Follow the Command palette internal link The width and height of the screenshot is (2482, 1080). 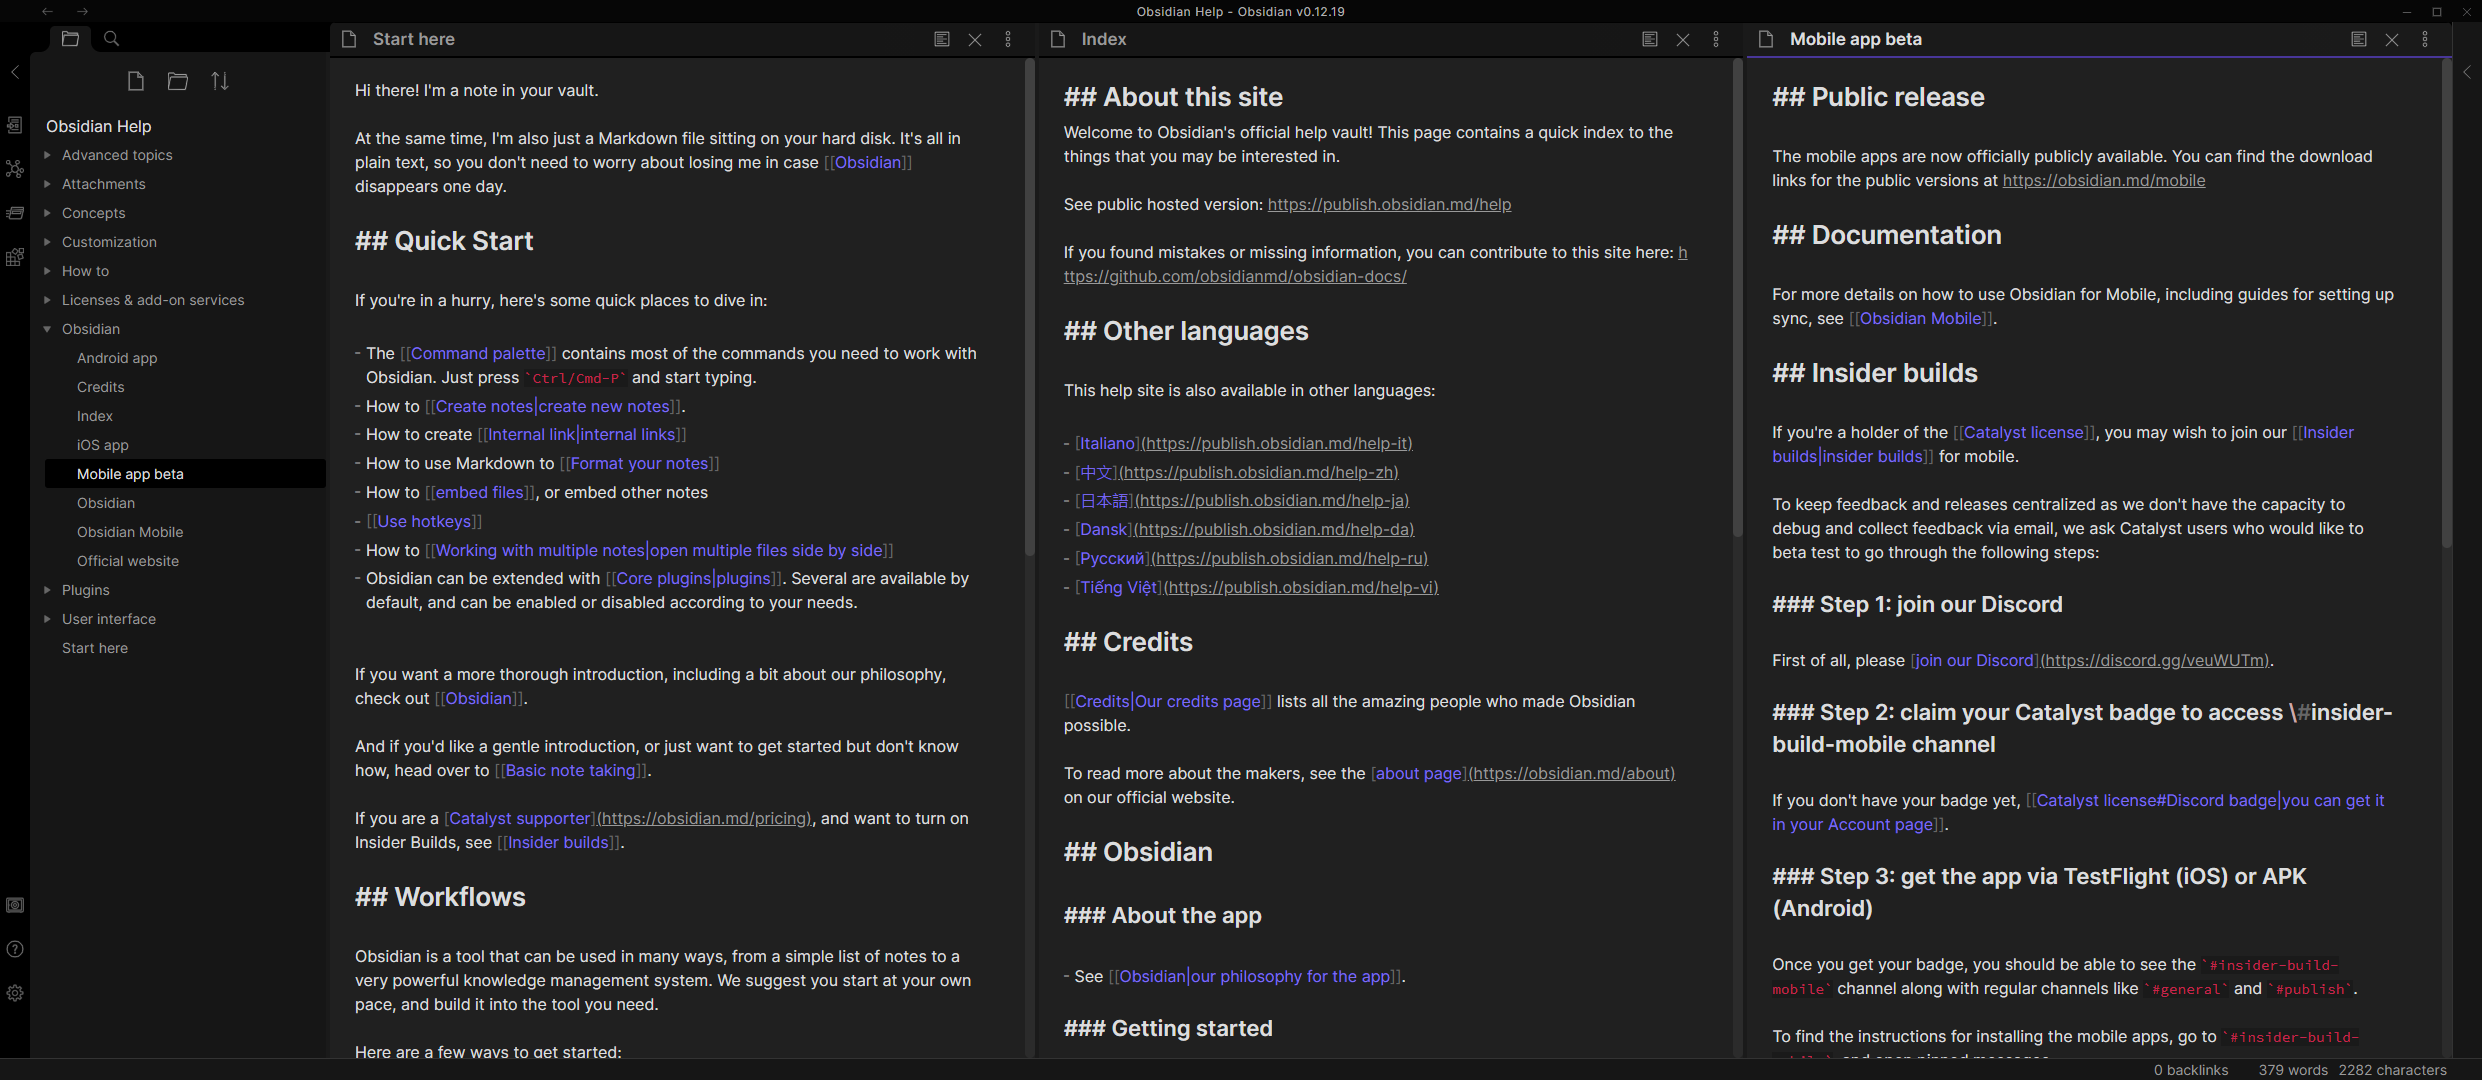click(x=478, y=353)
